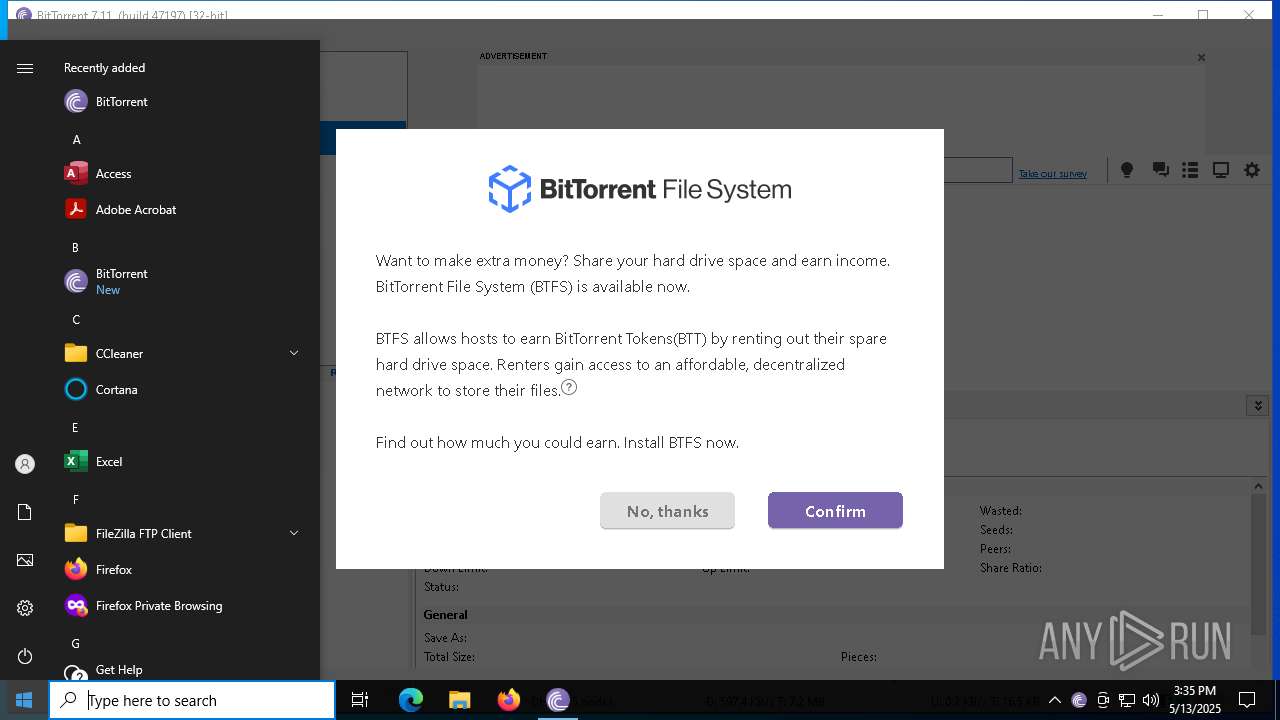Open volume control in system tray
The image size is (1280, 720).
1151,700
